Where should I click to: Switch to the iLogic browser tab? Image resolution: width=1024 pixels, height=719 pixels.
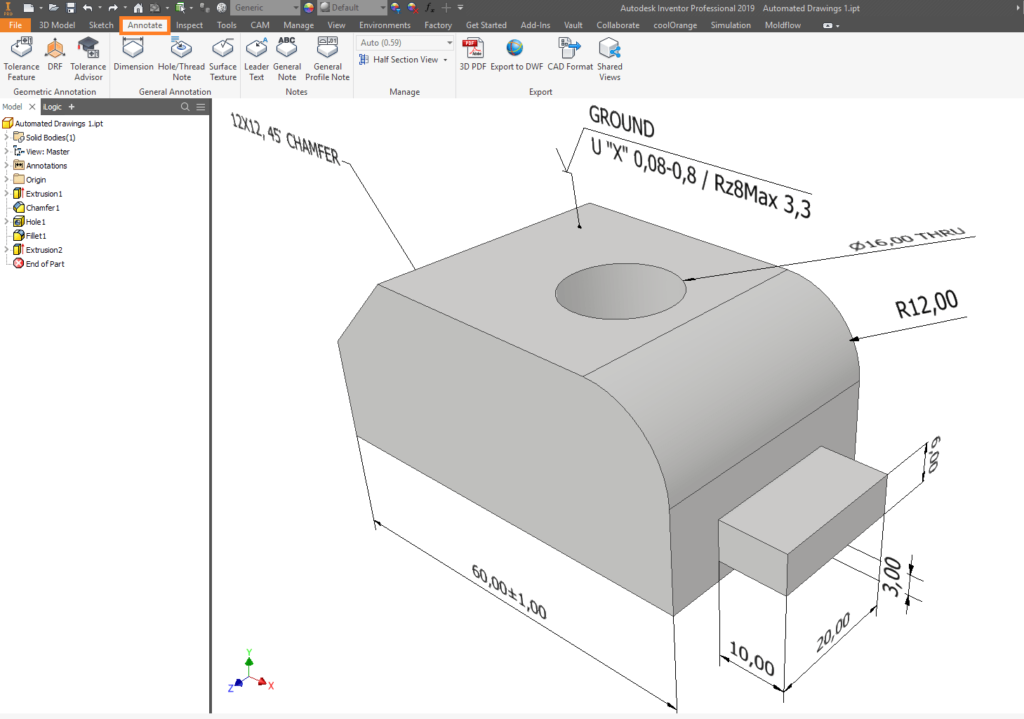click(52, 106)
